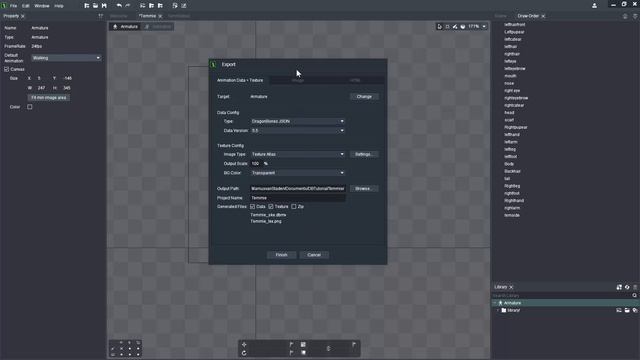Open the Data Version dropdown

click(298, 131)
